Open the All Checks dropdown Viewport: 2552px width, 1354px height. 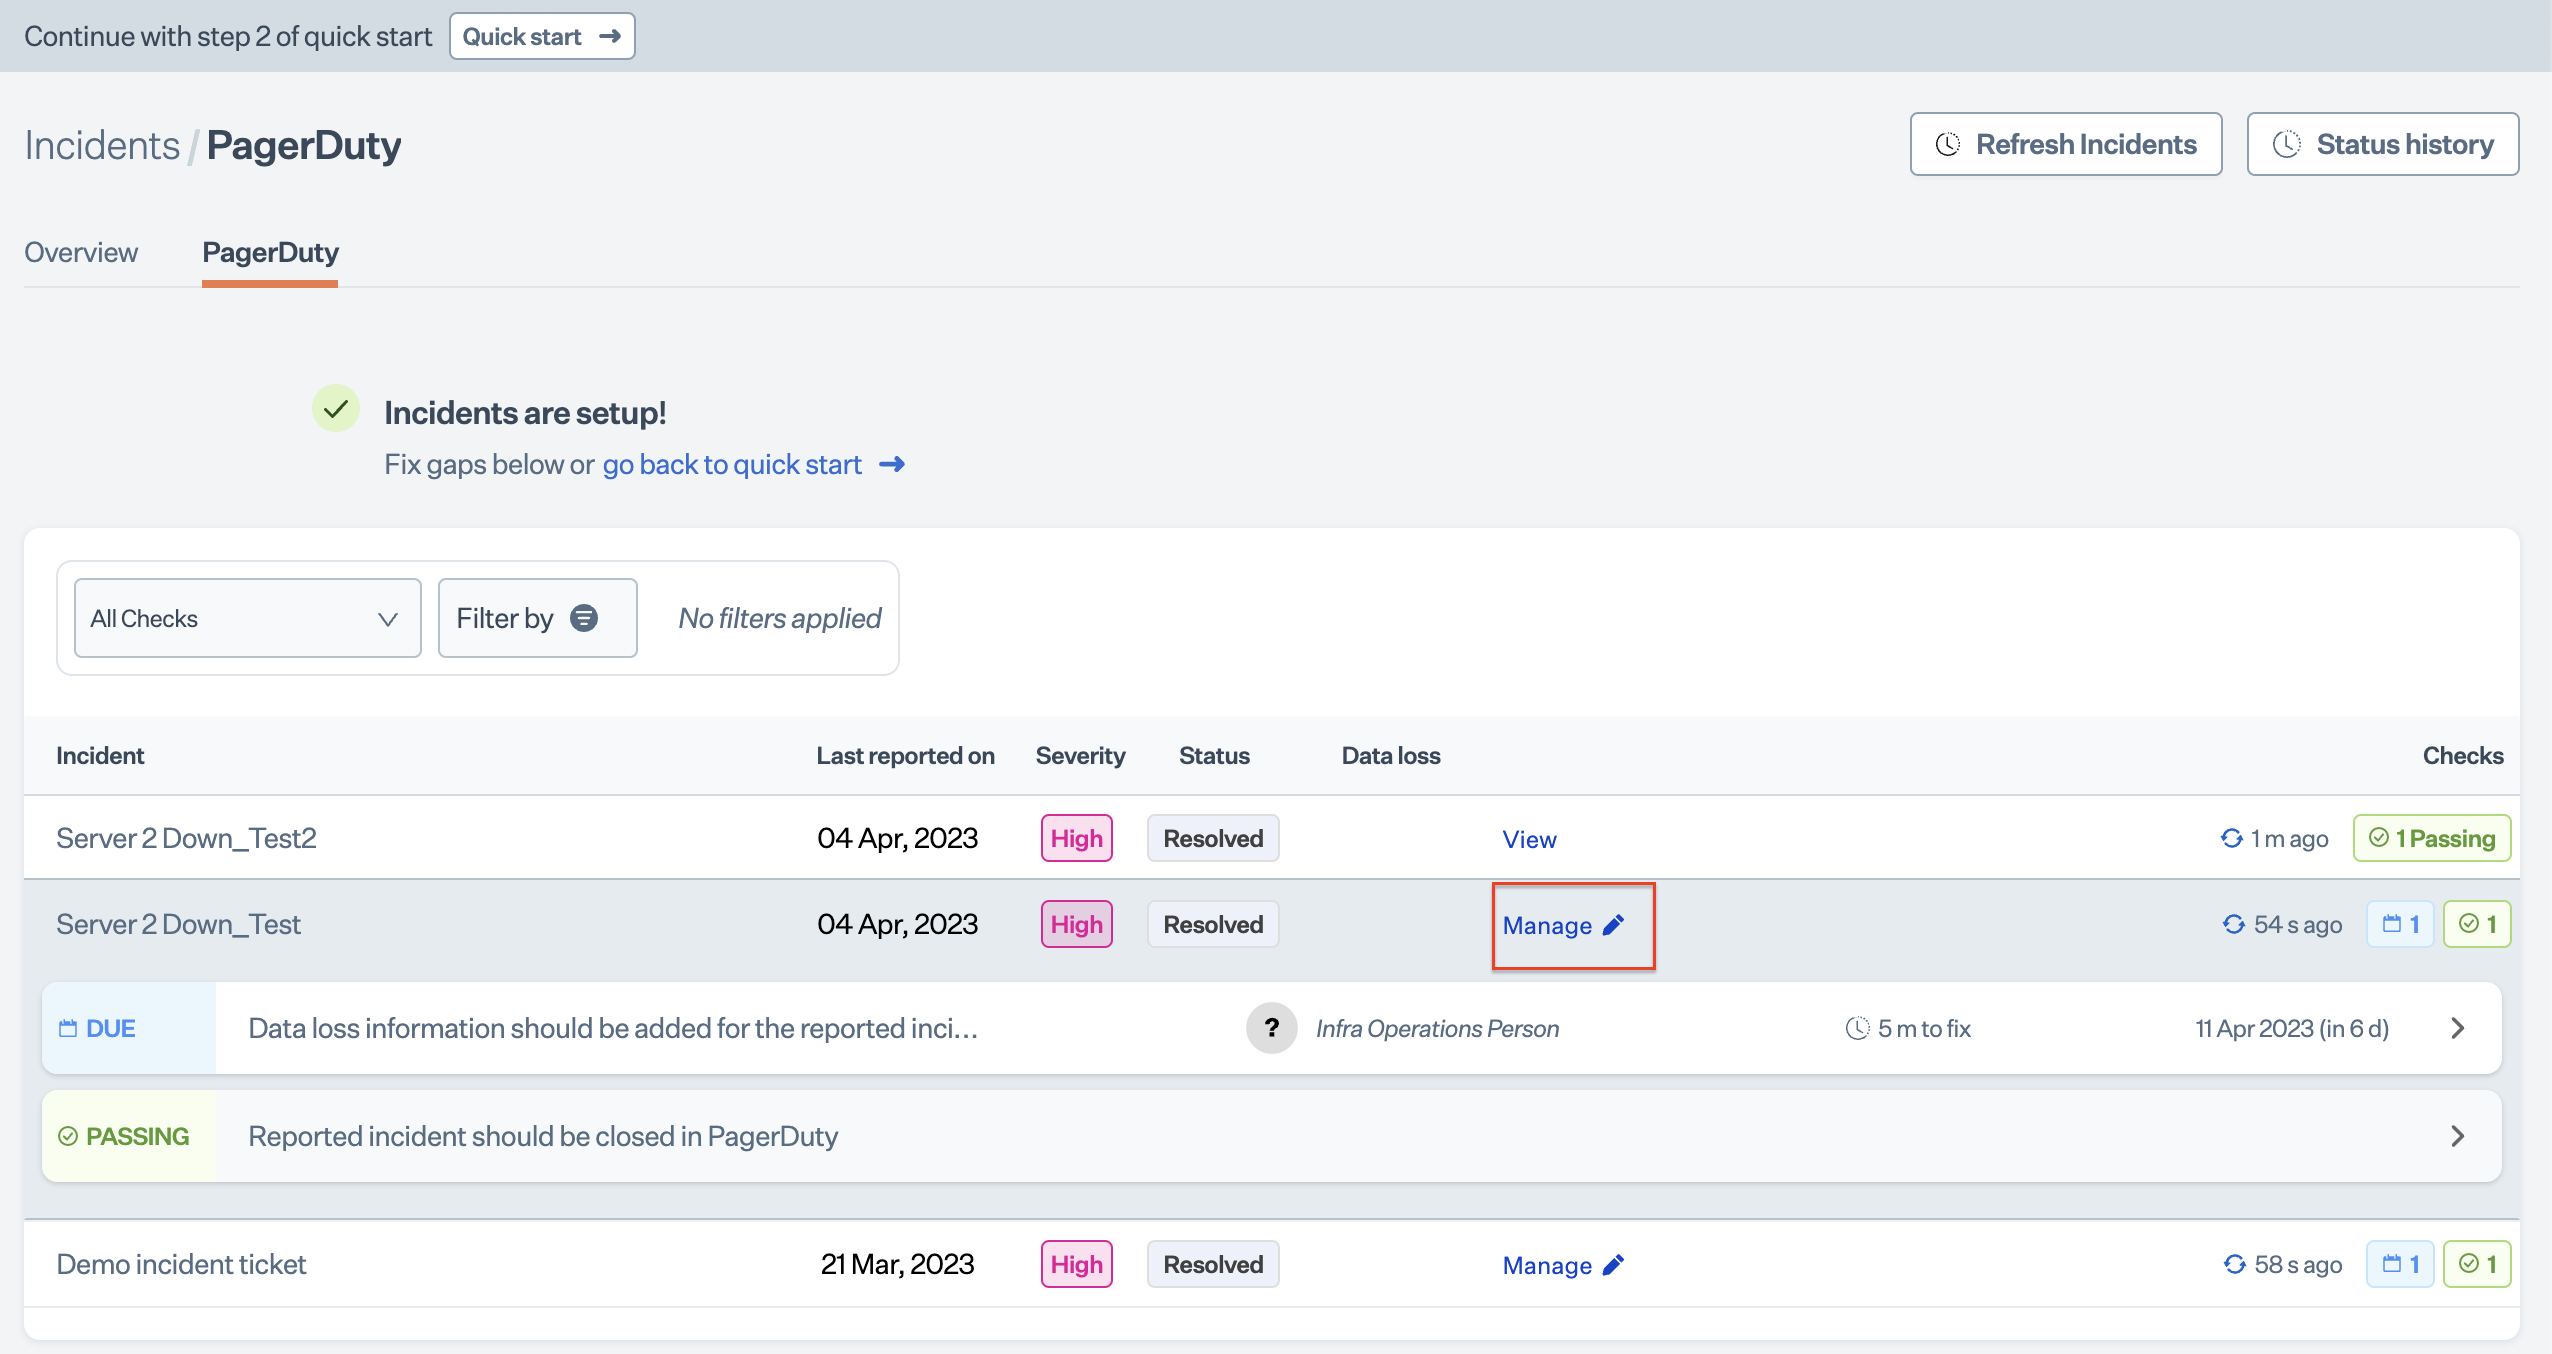click(x=247, y=618)
